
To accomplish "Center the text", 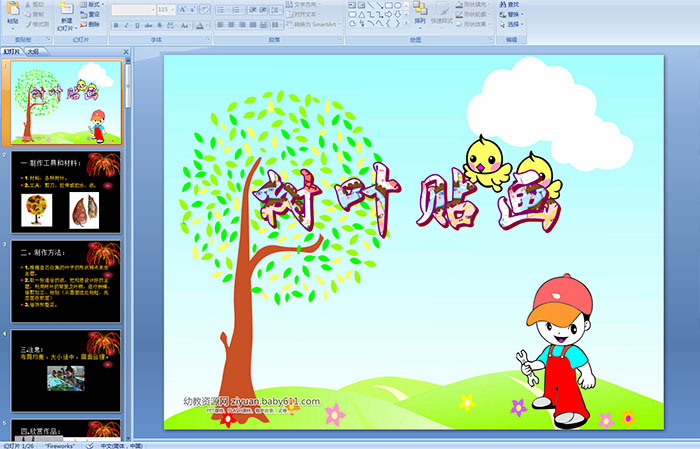I will point(231,25).
